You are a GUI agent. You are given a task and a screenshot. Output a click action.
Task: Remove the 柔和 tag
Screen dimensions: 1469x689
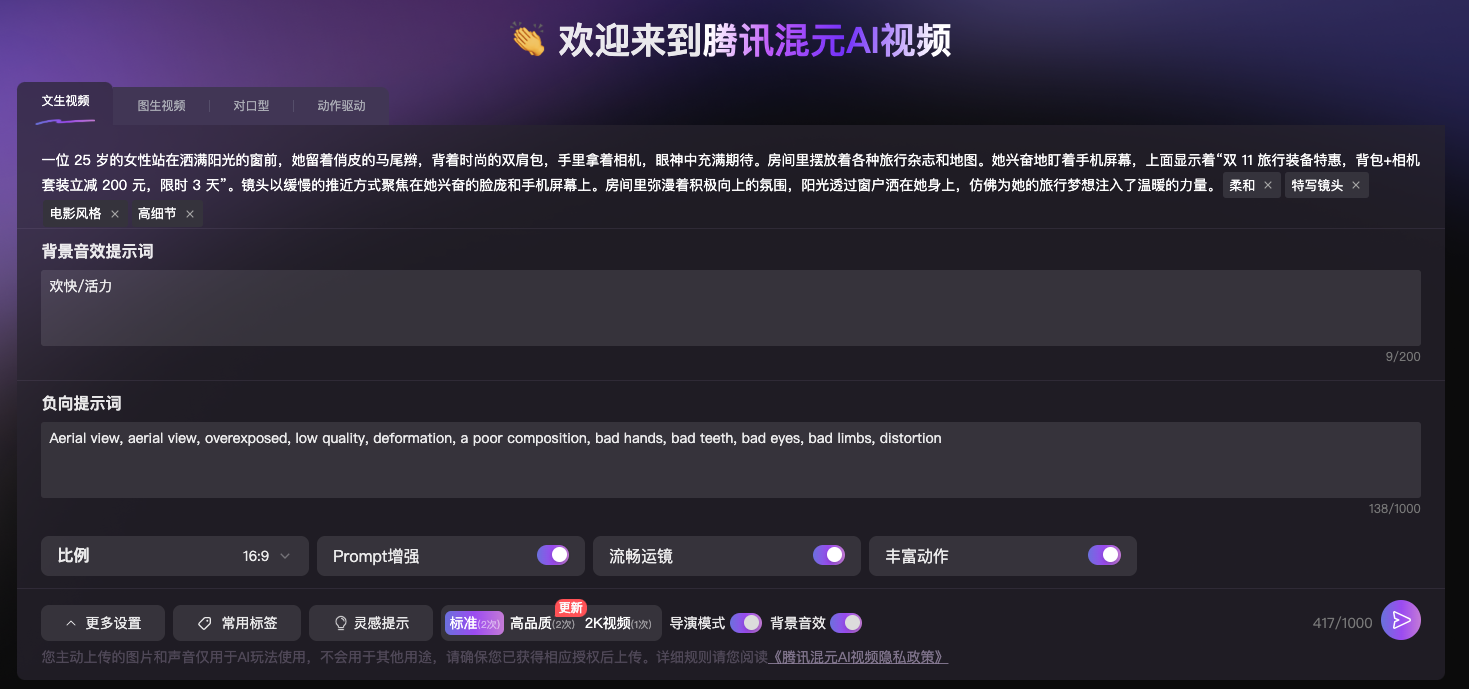tap(1268, 185)
